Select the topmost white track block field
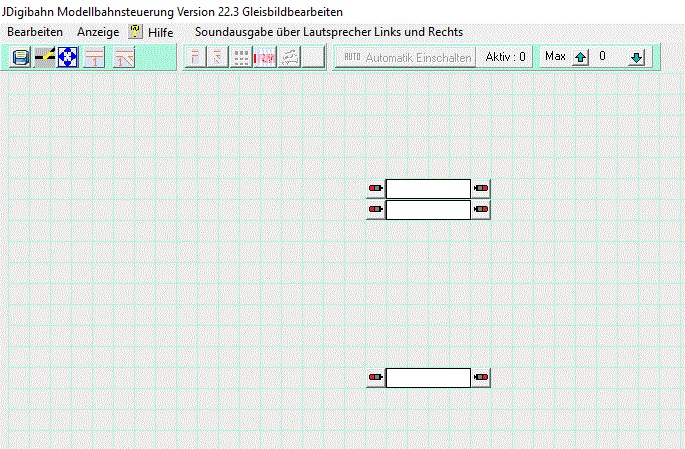This screenshot has width=685, height=449. (429, 189)
